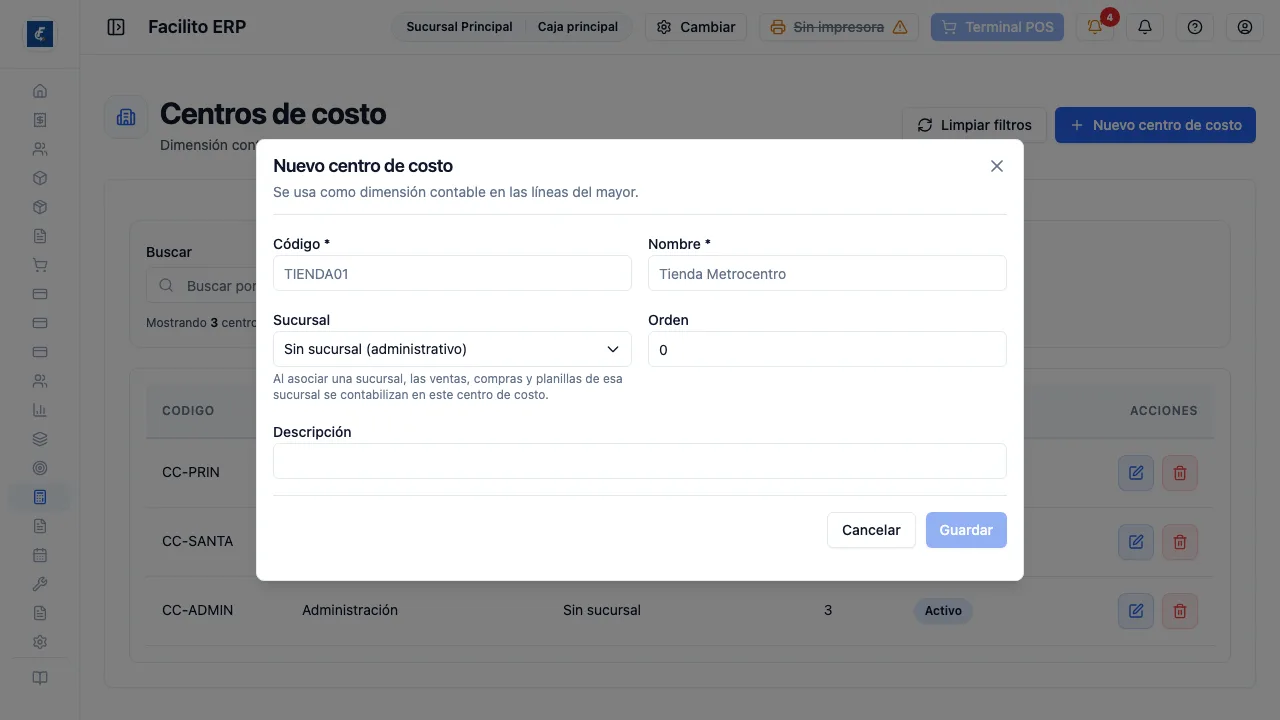Screen dimensions: 1280x720
Task: Open the home icon in the sidebar
Action: click(40, 91)
